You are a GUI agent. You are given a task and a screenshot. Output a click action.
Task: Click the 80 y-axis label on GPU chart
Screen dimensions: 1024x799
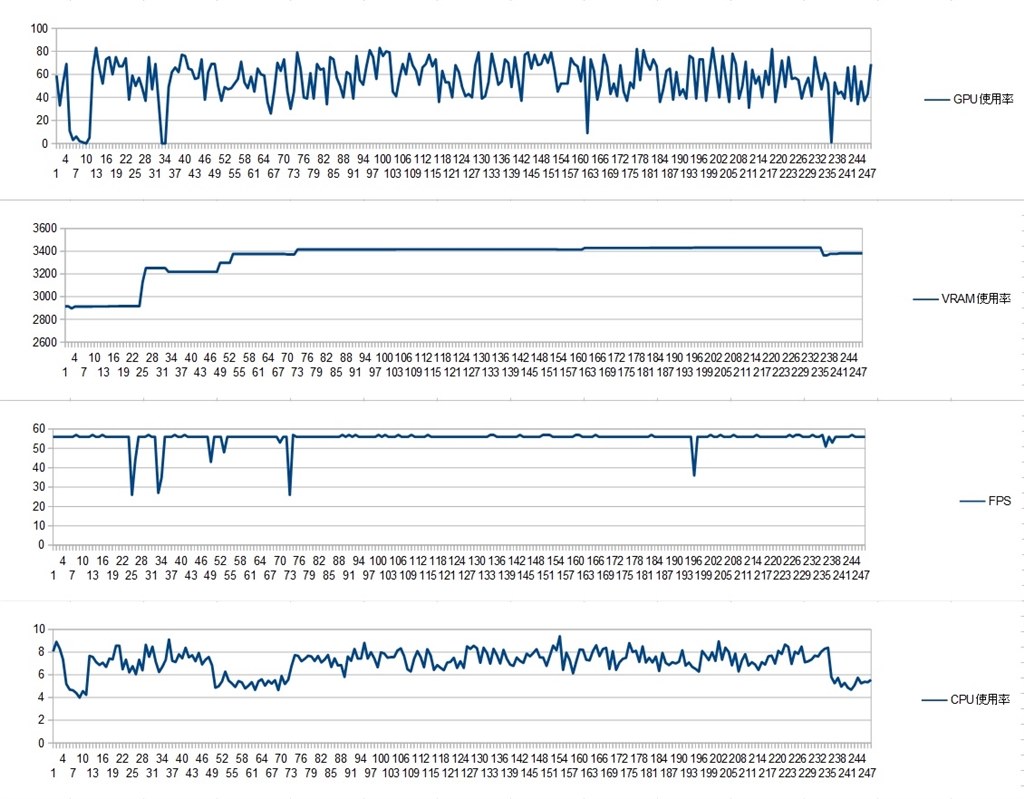click(42, 51)
